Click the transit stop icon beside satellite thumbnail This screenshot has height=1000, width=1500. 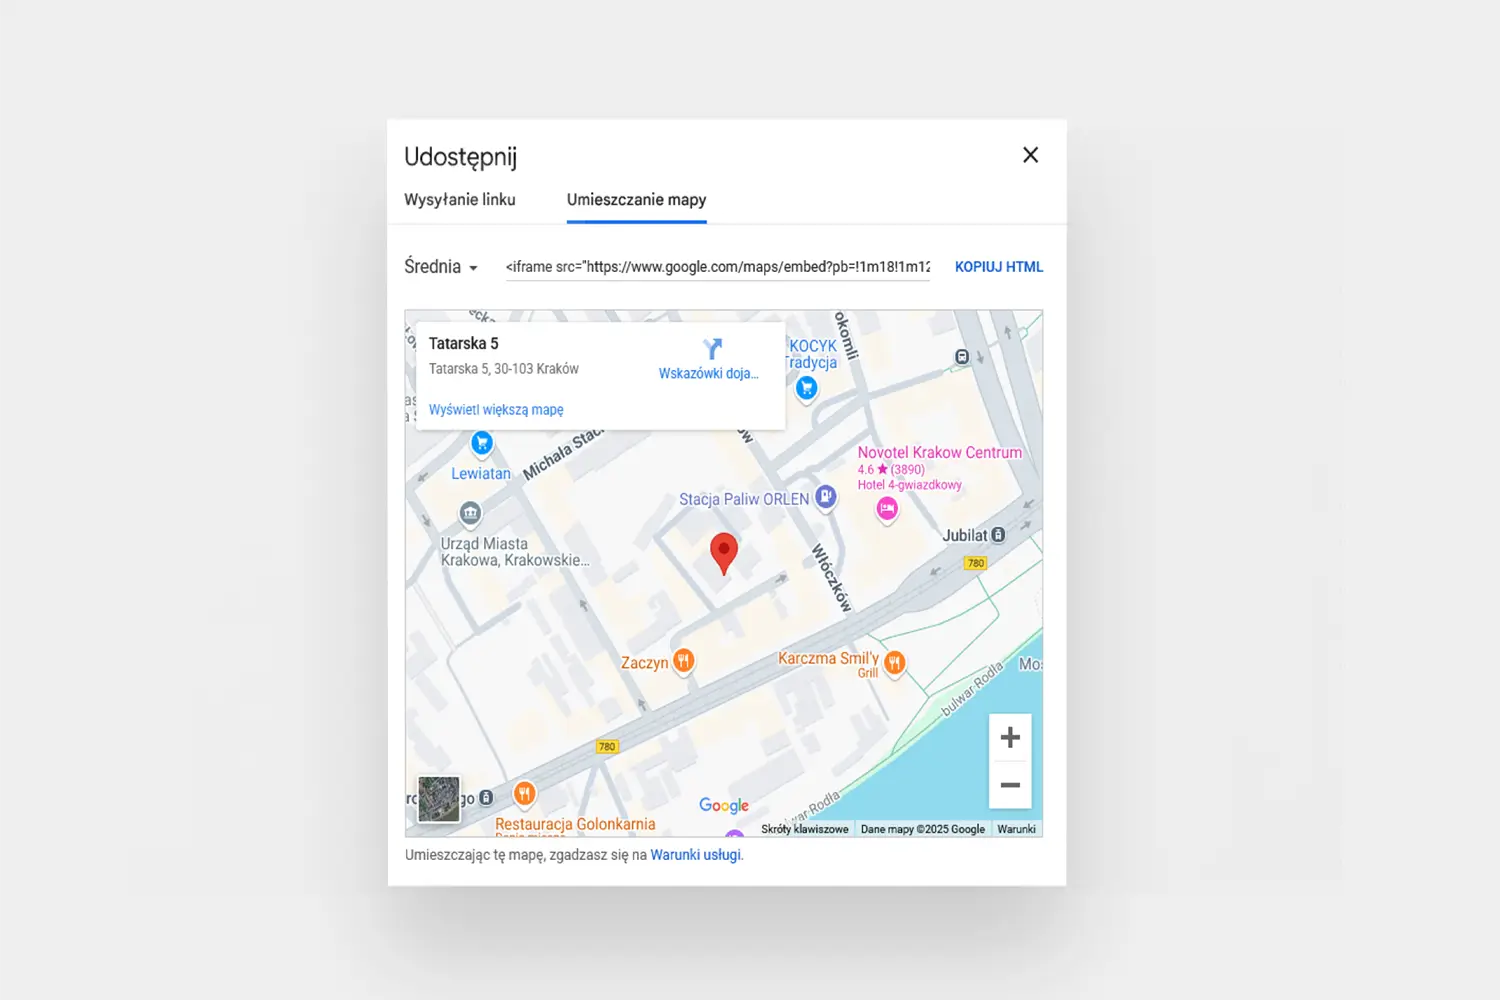[486, 798]
